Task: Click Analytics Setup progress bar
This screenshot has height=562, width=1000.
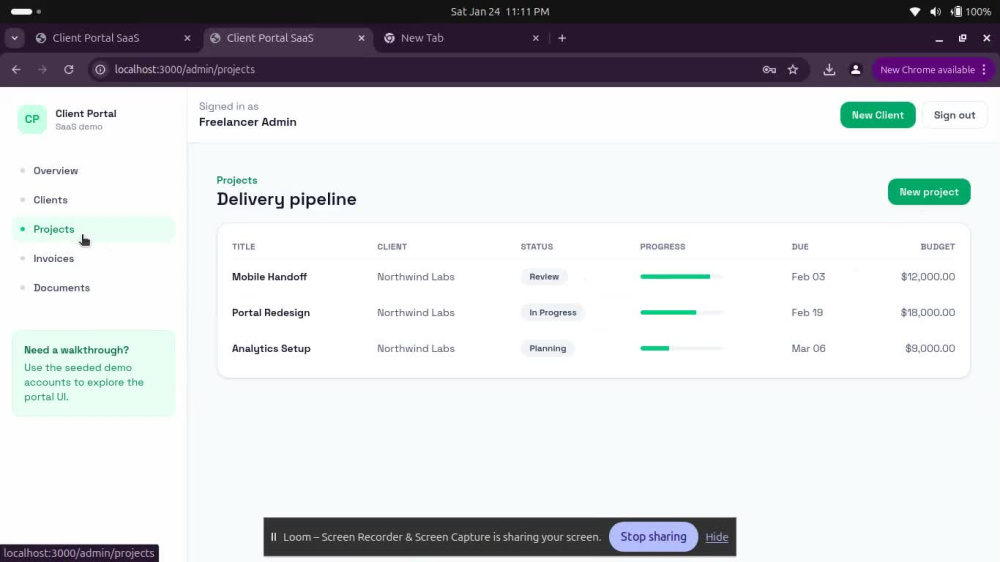Action: tap(681, 348)
